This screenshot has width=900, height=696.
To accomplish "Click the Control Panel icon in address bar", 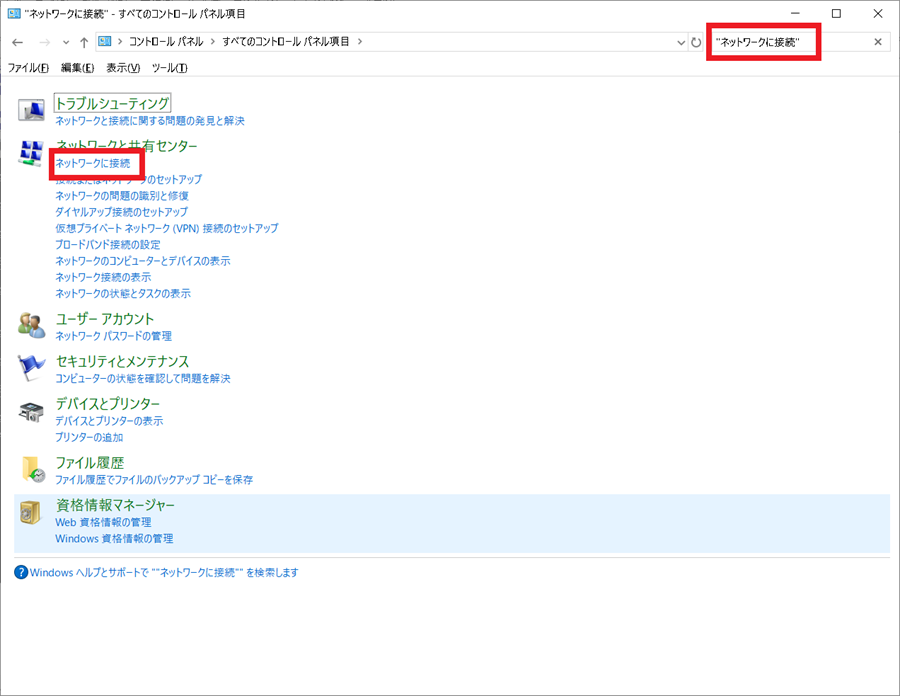I will click(x=104, y=41).
